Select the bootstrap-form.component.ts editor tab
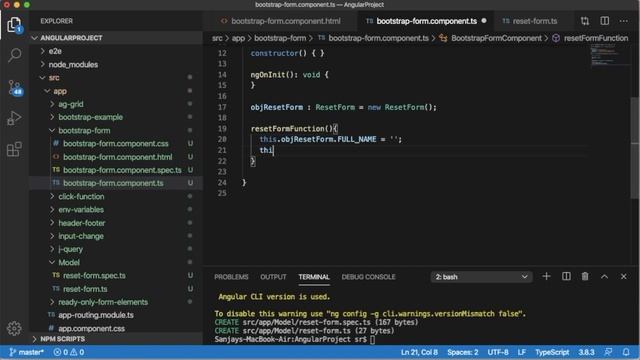Image resolution: width=640 pixels, height=360 pixels. (x=426, y=21)
